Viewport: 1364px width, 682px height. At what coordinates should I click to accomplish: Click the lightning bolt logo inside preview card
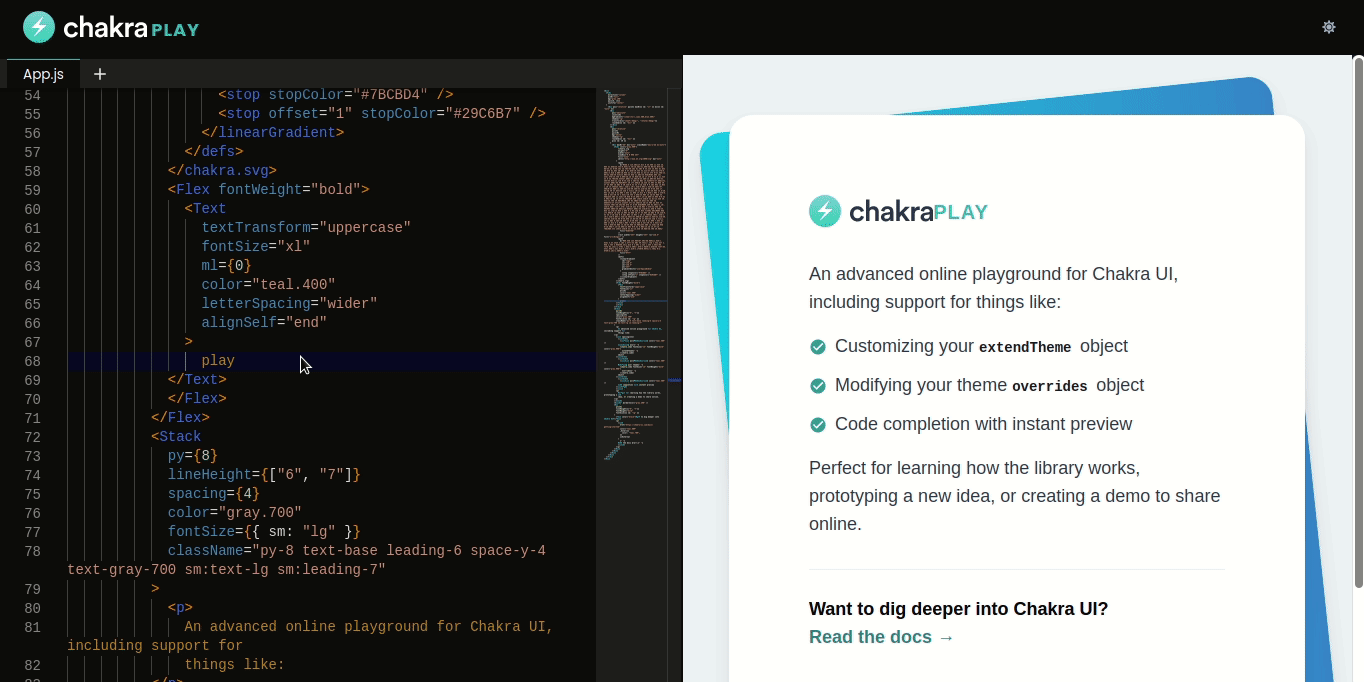pos(824,210)
